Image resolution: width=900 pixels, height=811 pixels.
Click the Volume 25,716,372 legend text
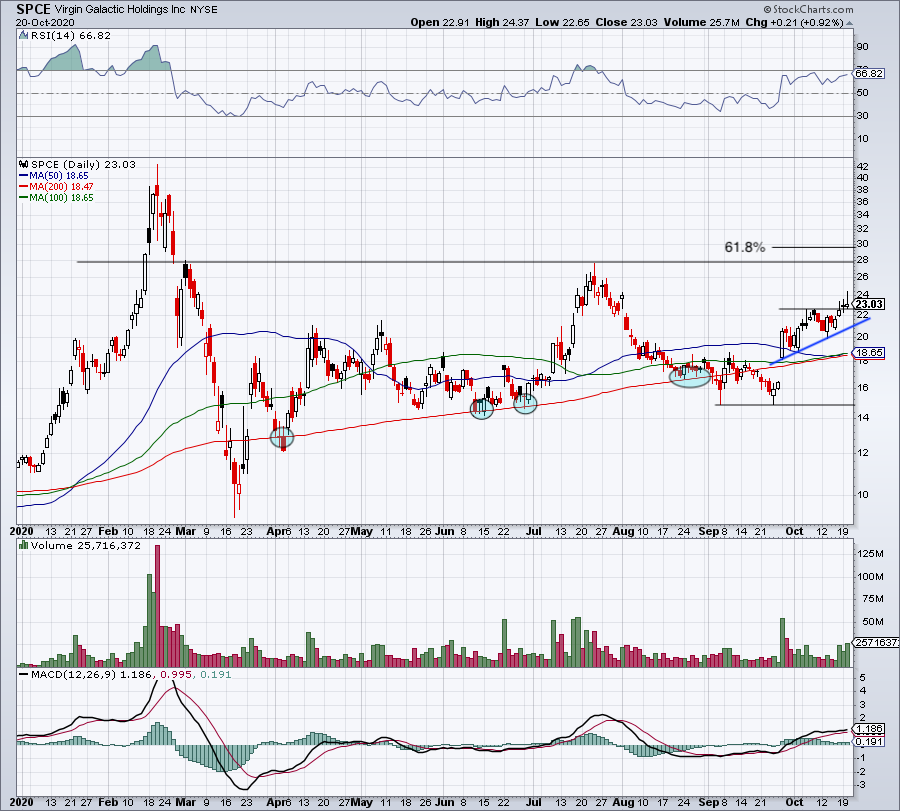(86, 545)
